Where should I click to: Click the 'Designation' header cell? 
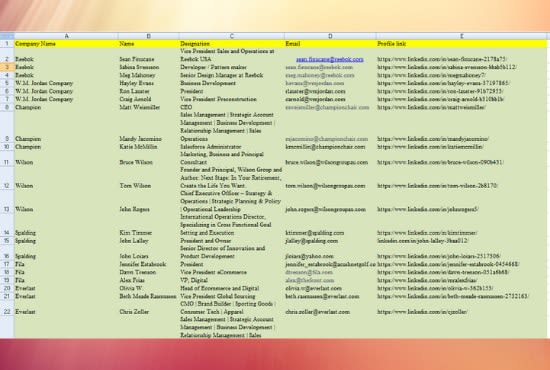(x=232, y=44)
